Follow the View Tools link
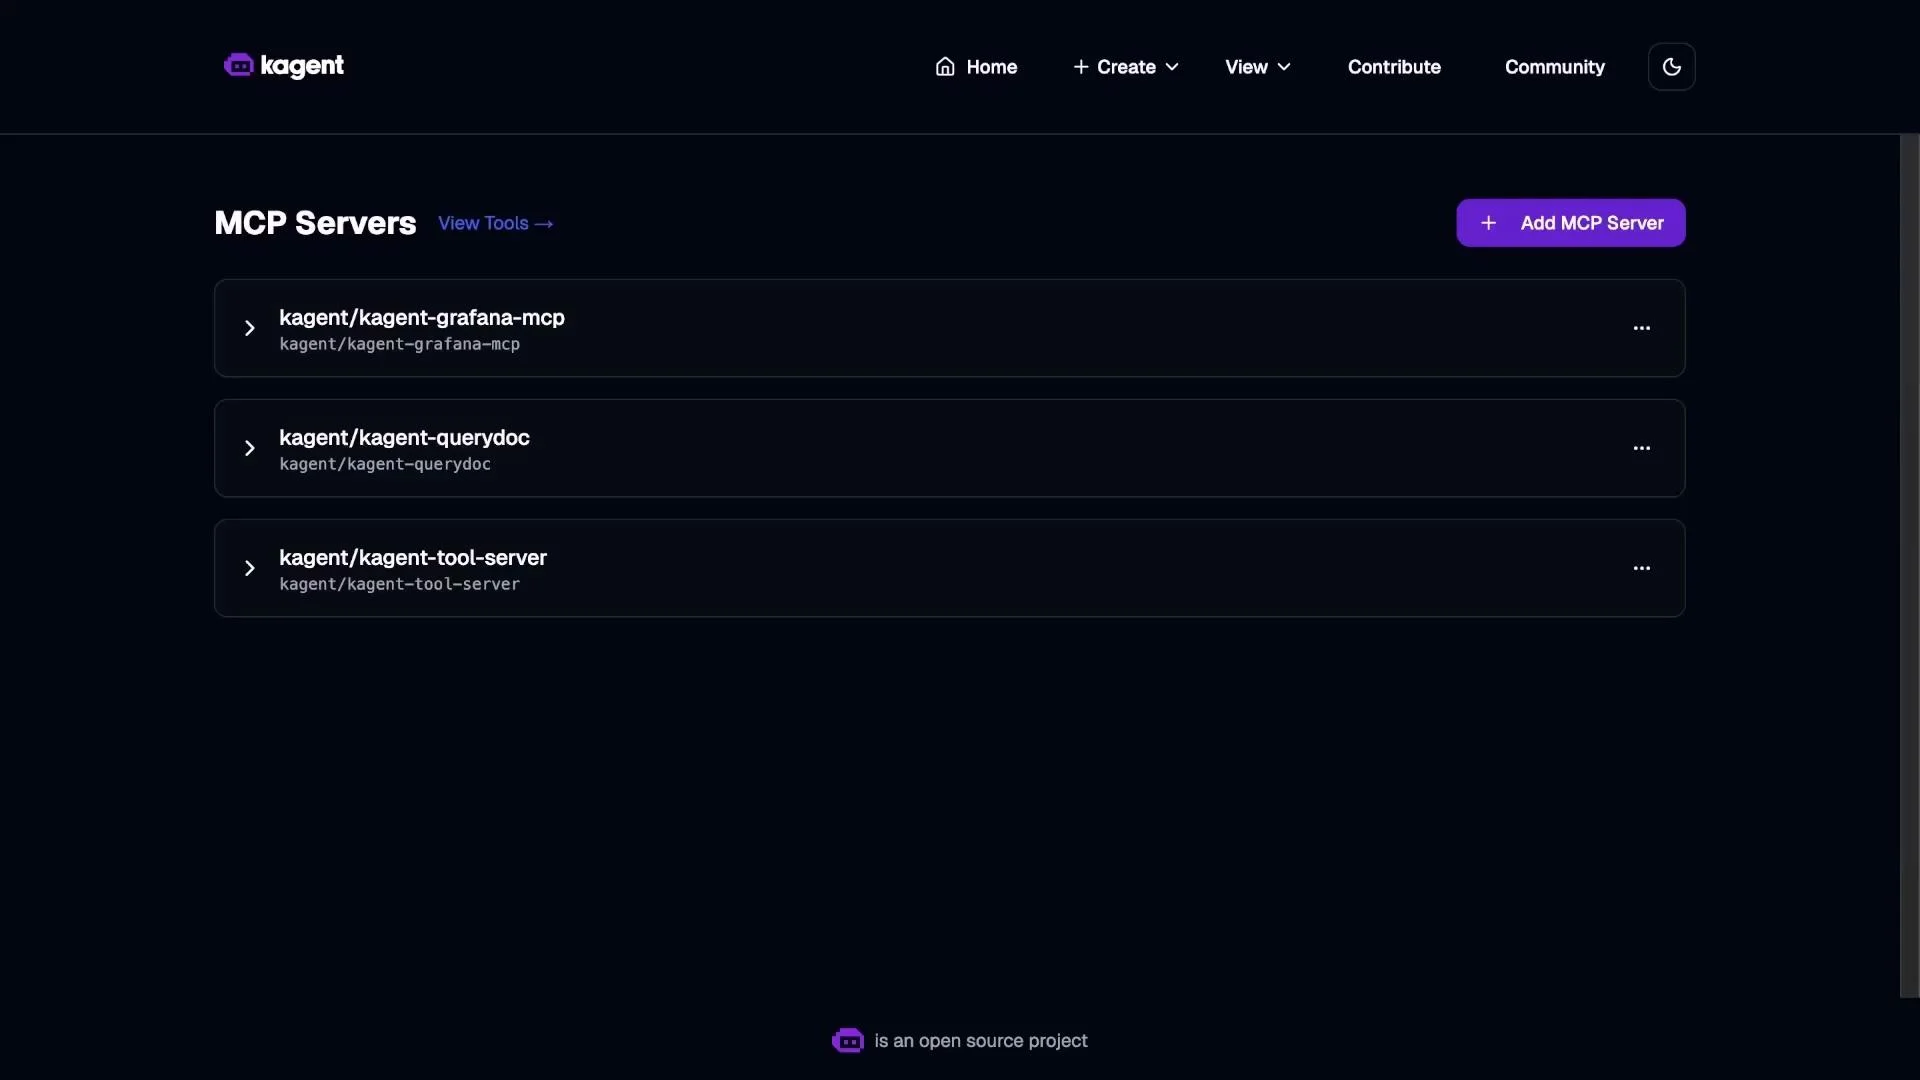1920x1080 pixels. pyautogui.click(x=496, y=223)
